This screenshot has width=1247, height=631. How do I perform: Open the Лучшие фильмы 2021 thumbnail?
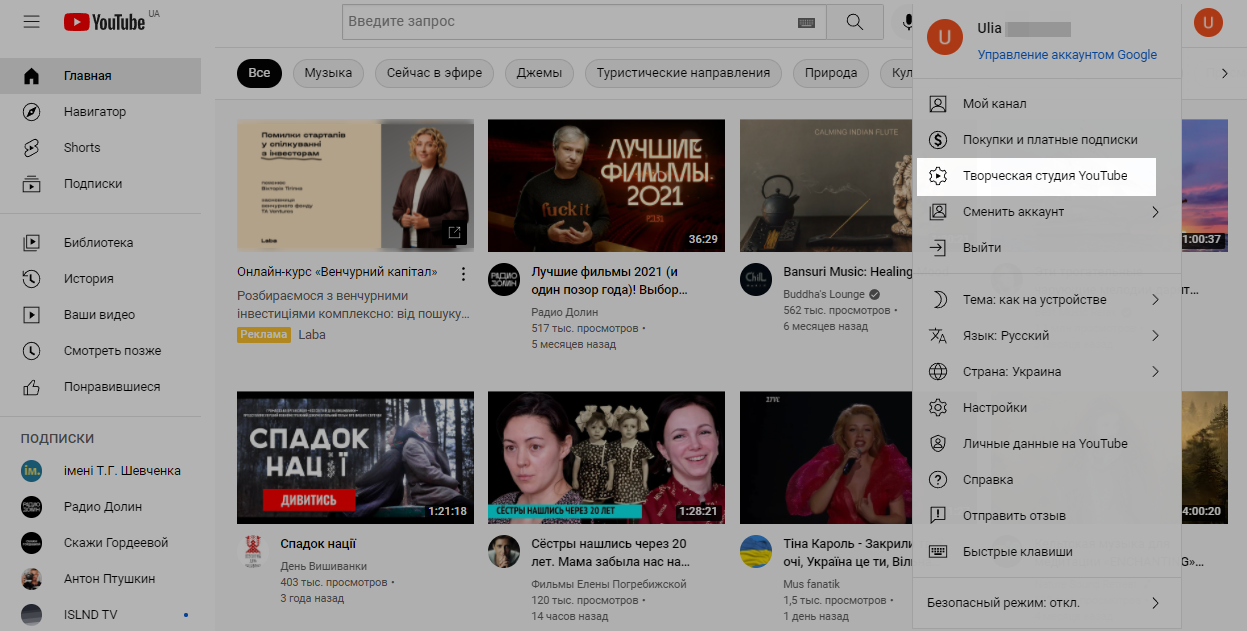(x=606, y=185)
